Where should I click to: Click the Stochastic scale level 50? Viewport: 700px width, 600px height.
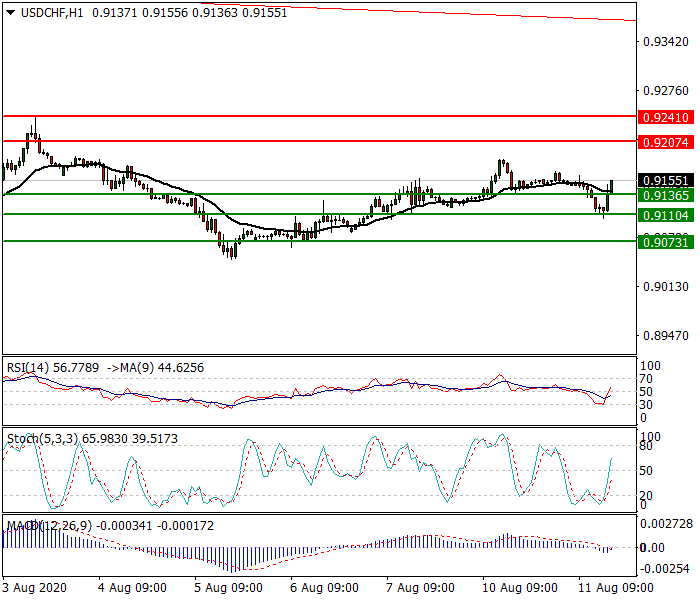tap(646, 471)
